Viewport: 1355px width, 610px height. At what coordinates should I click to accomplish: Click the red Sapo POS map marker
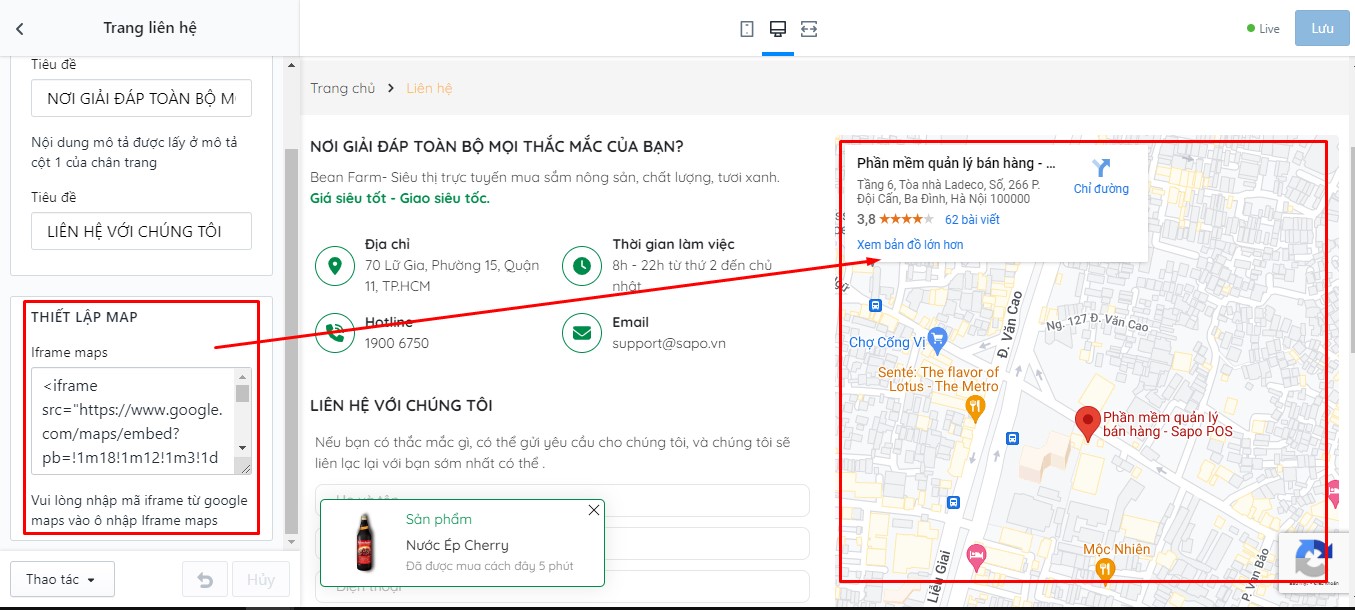pos(1087,423)
